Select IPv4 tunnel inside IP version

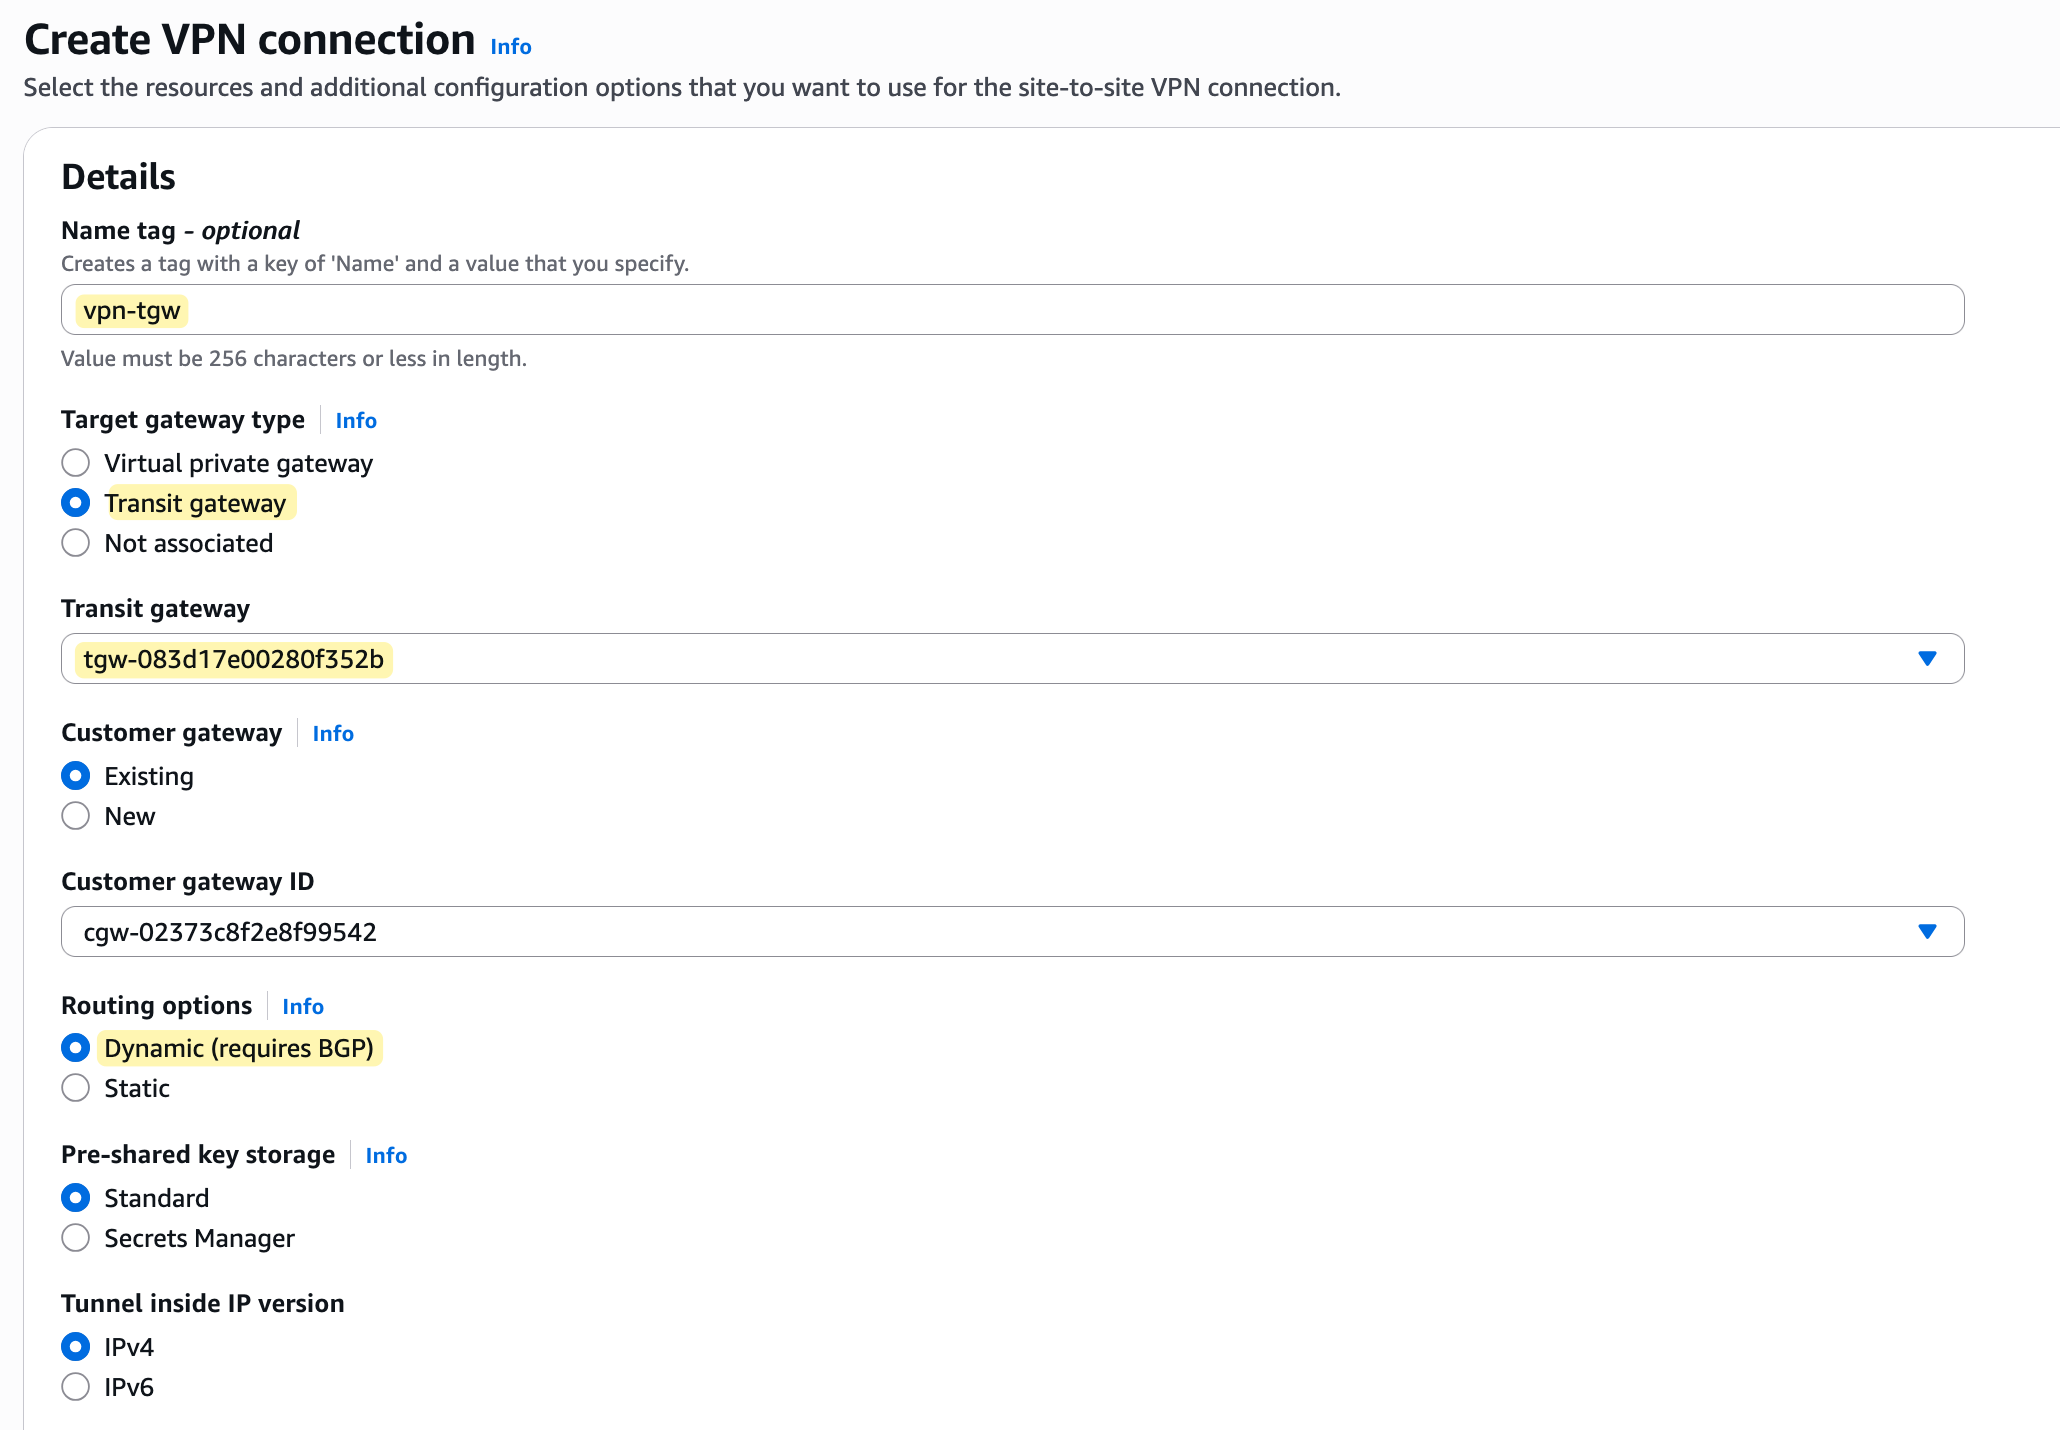tap(76, 1347)
